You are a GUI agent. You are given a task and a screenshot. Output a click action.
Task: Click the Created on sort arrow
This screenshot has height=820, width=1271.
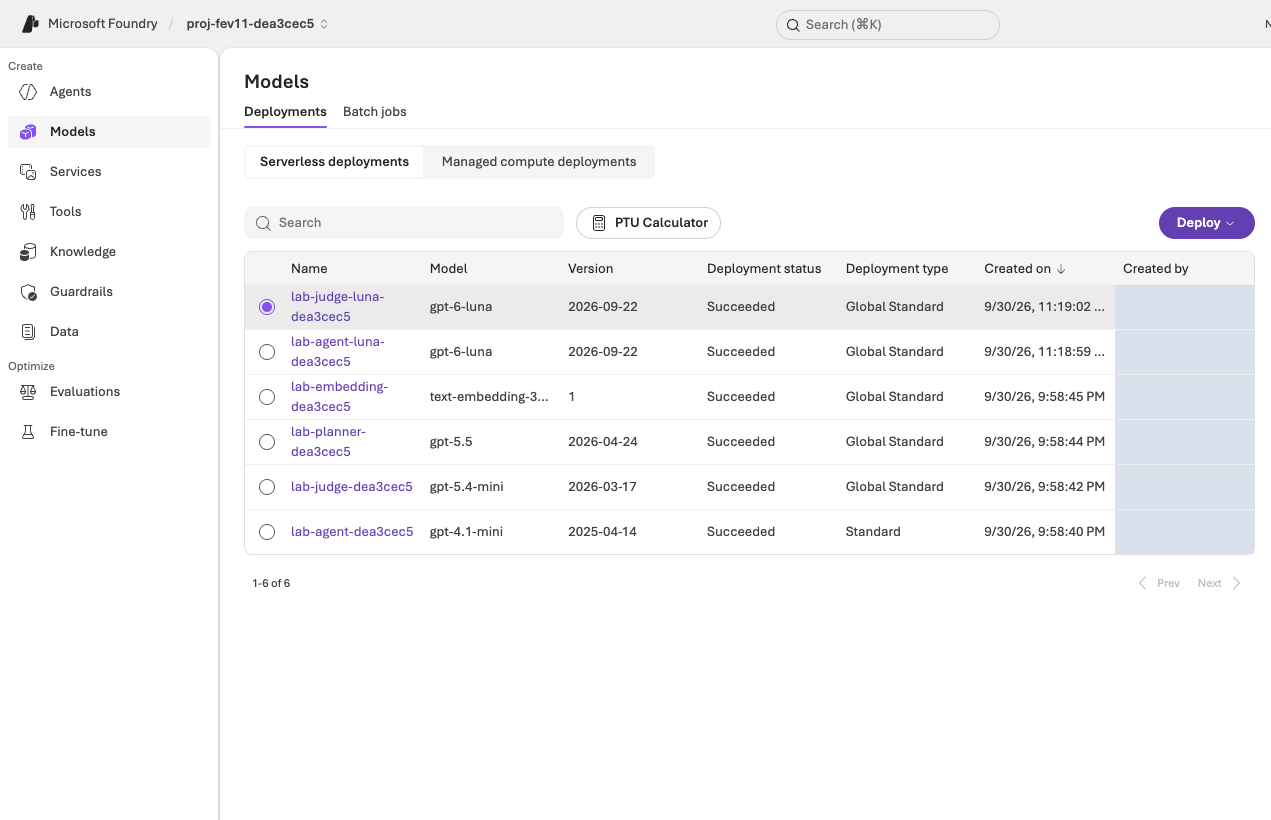point(1061,269)
